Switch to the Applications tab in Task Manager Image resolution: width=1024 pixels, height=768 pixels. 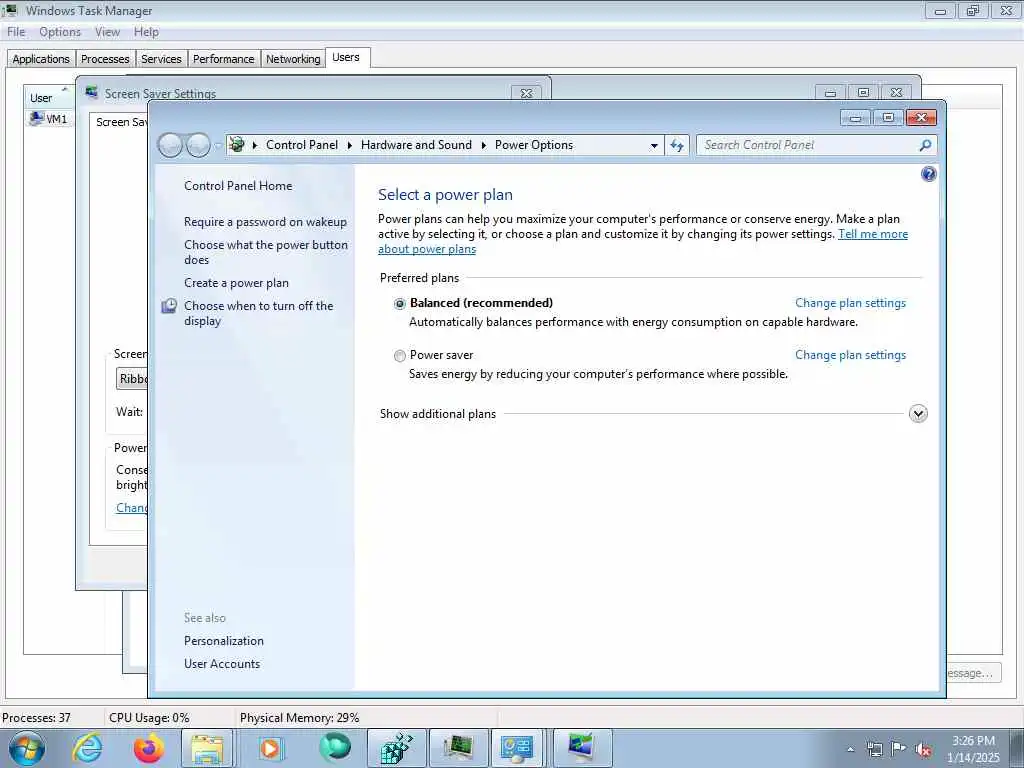(40, 59)
